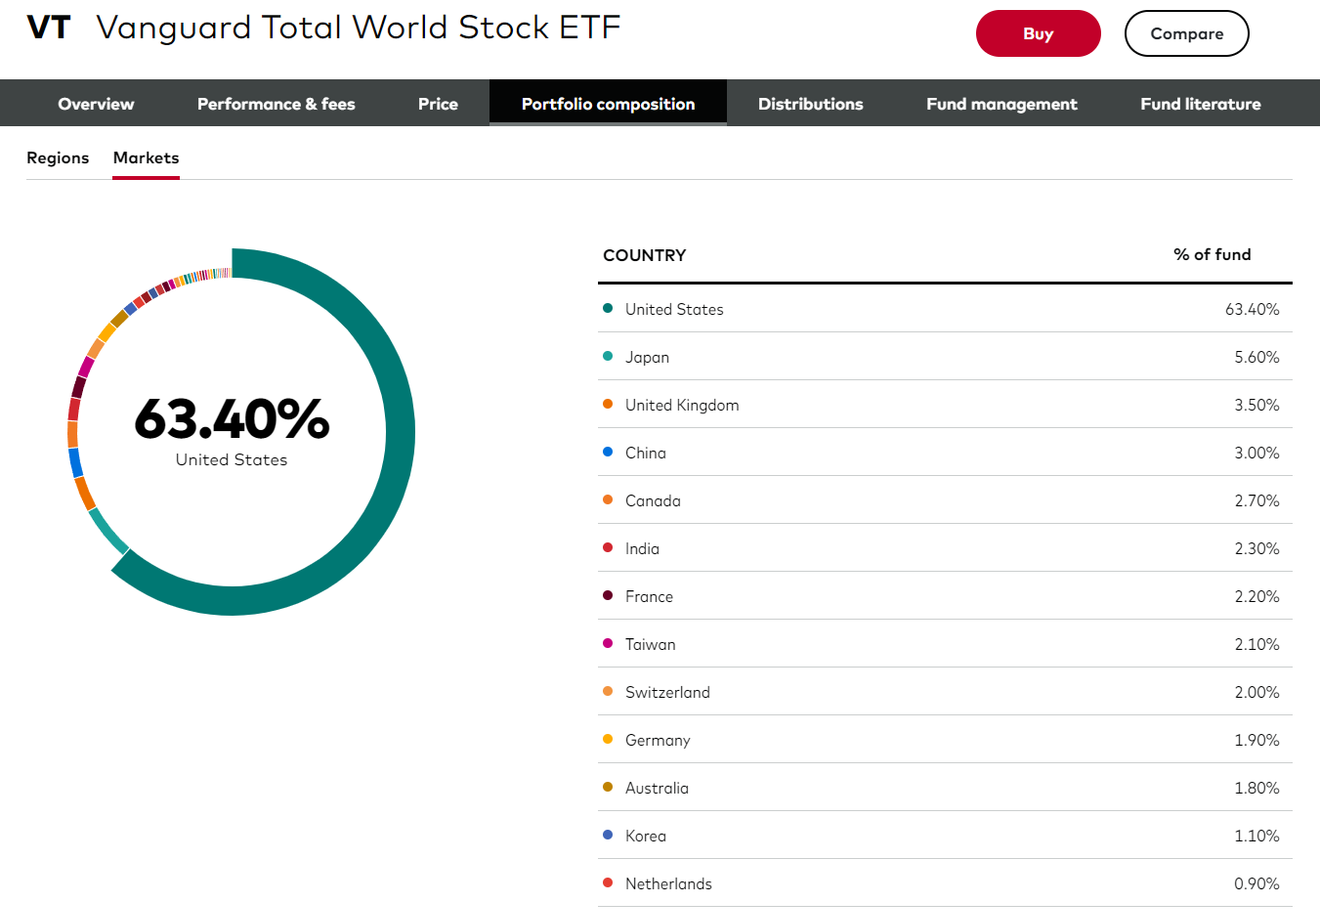Click the 2.00% Switzerland value
1320x910 pixels.
point(1256,692)
